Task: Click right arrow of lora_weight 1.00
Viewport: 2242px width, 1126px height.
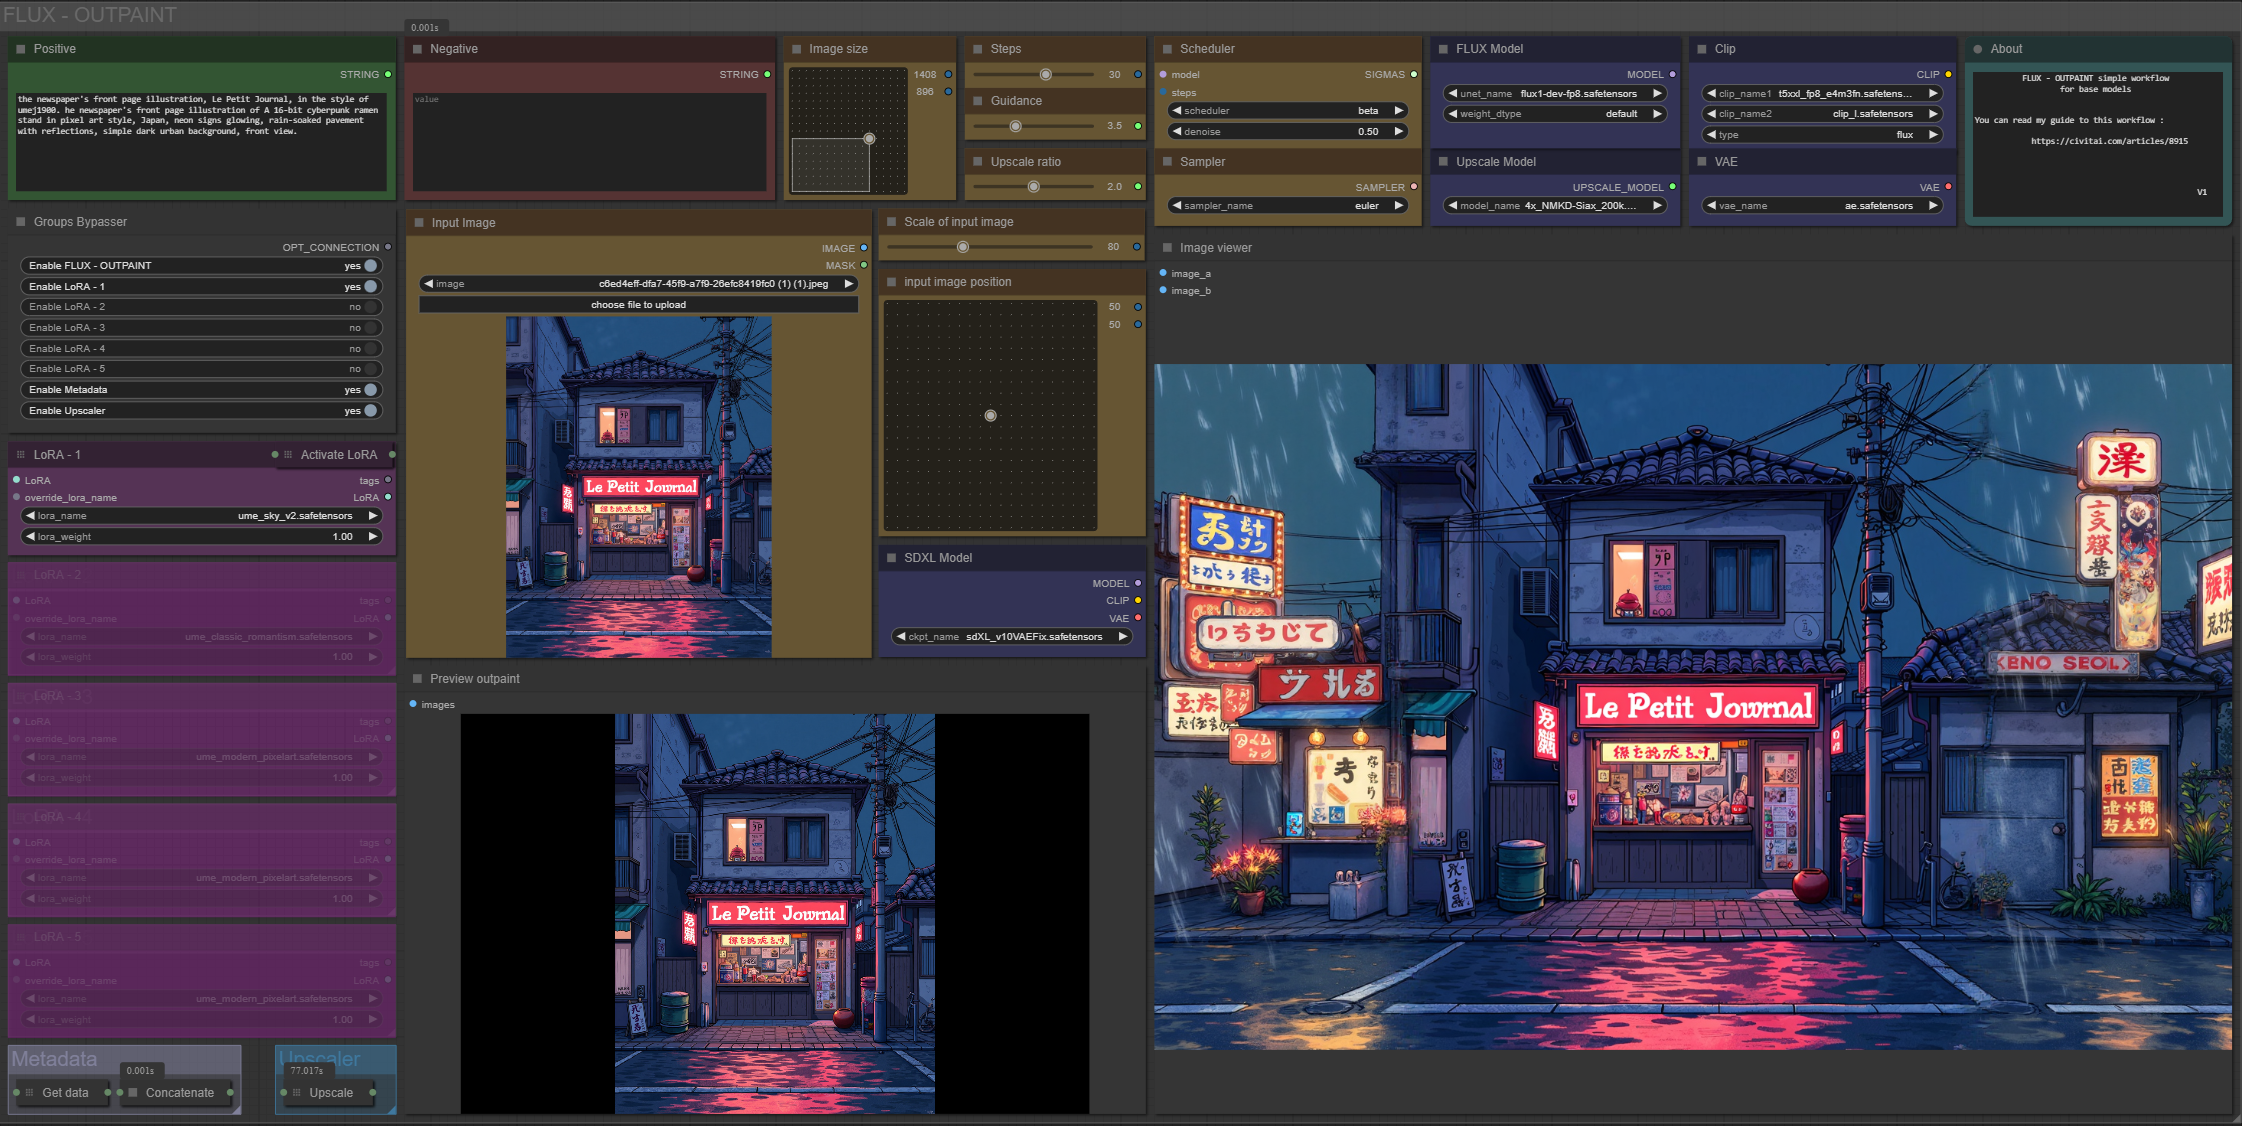Action: [x=373, y=537]
